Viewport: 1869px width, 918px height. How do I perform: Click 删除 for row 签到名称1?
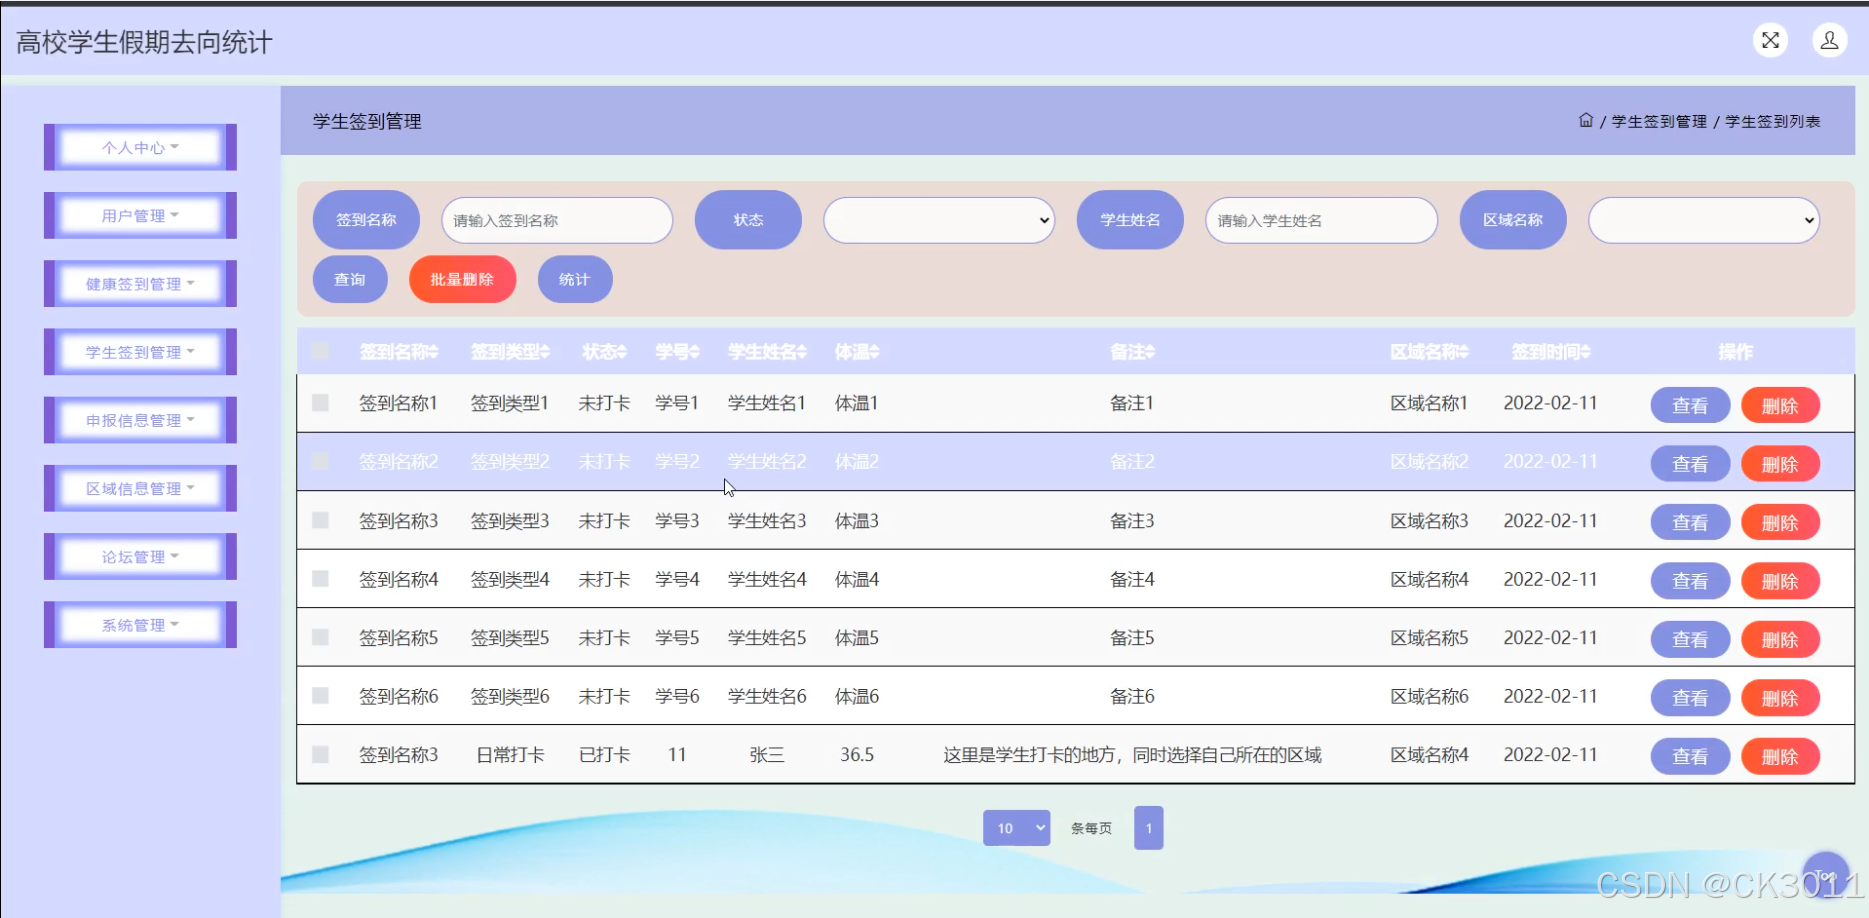point(1780,405)
